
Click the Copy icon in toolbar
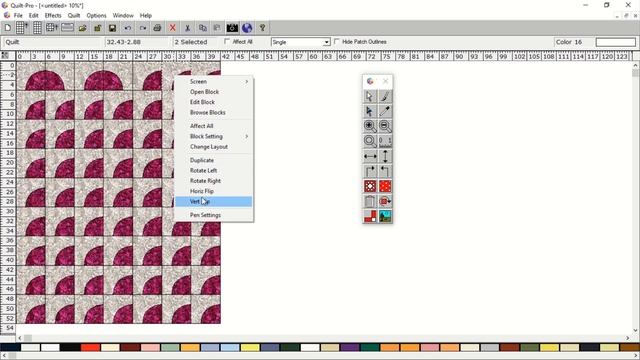202,28
